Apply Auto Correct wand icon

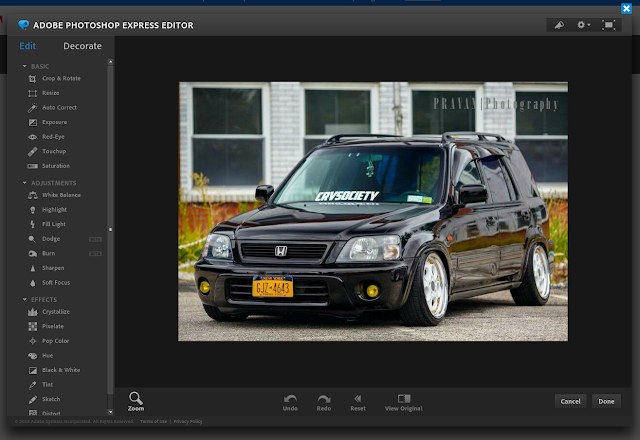pyautogui.click(x=33, y=108)
